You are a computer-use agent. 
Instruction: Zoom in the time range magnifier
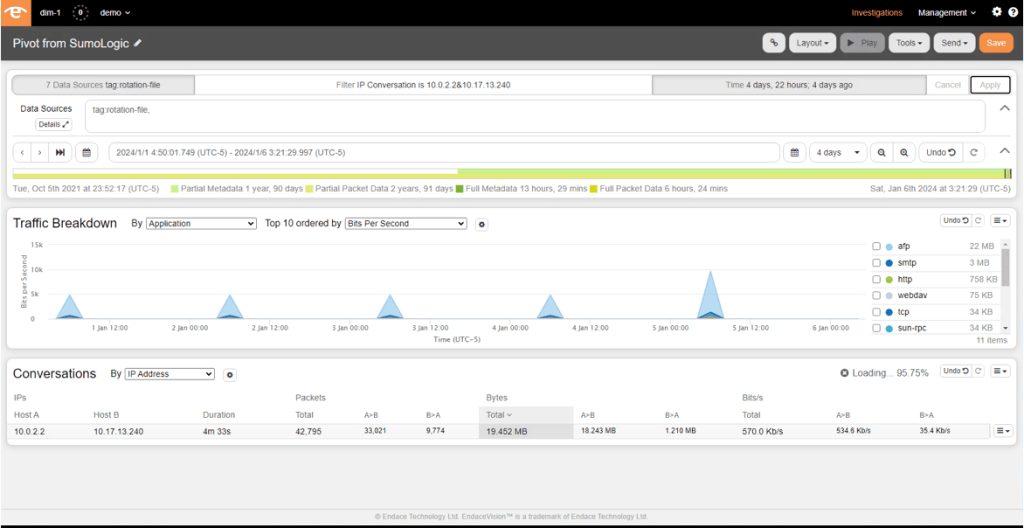click(904, 152)
